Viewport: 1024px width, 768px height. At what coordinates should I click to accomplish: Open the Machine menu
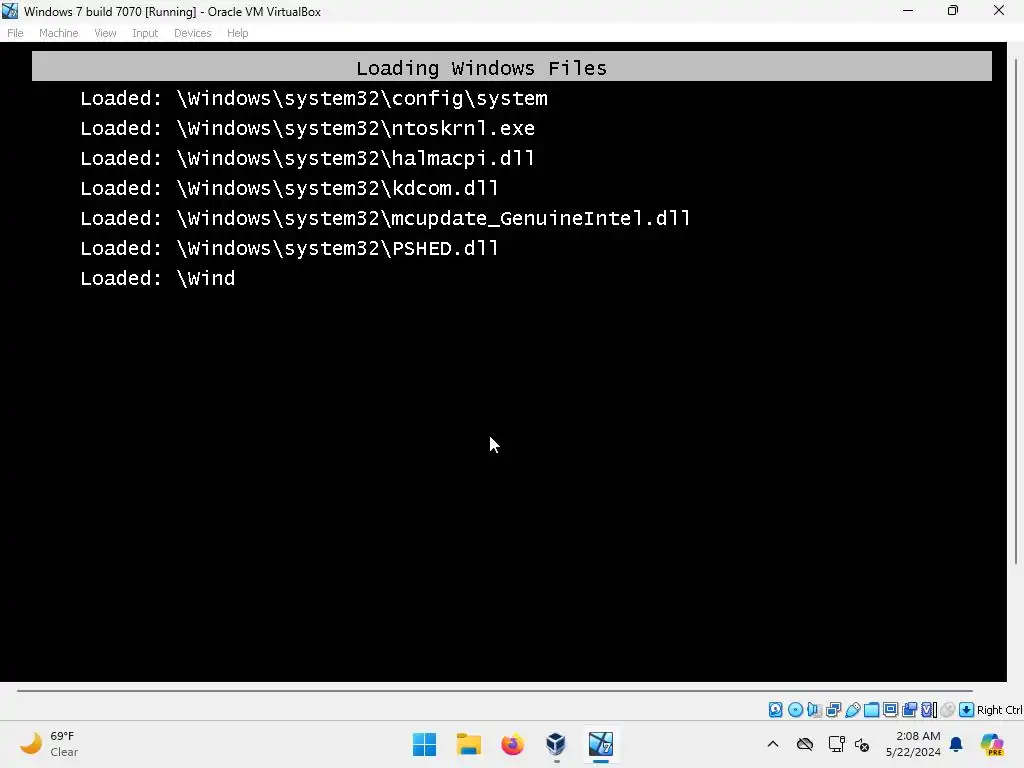(x=58, y=33)
